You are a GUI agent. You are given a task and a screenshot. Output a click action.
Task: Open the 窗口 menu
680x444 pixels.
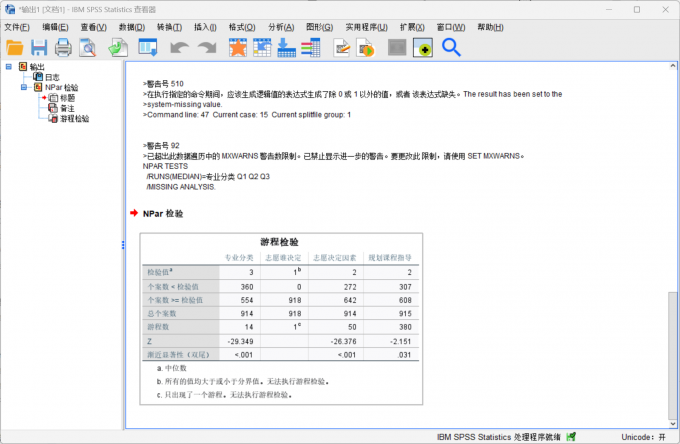coord(451,27)
